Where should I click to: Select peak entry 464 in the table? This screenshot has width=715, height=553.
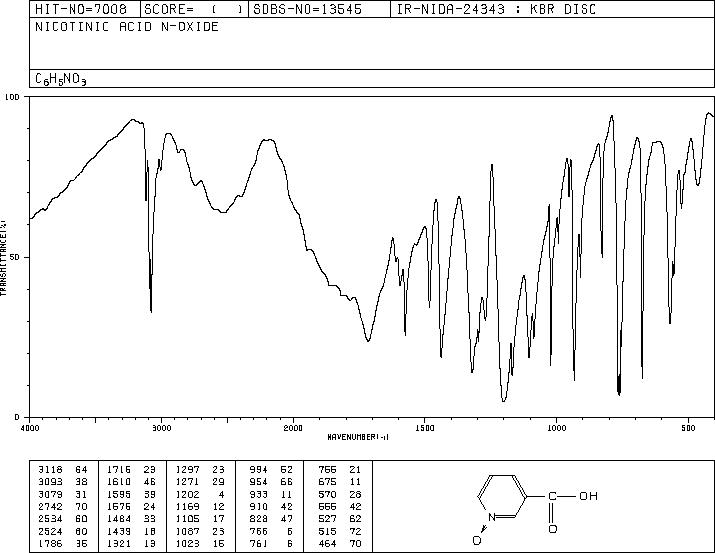(x=327, y=543)
